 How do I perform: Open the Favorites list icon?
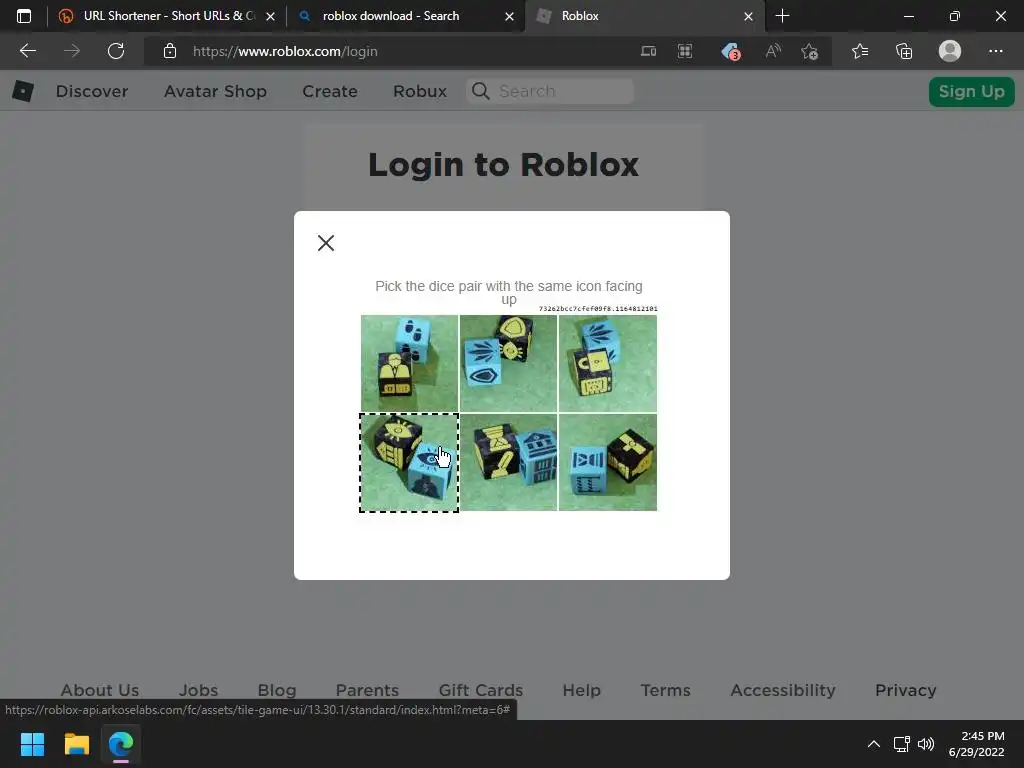[860, 51]
